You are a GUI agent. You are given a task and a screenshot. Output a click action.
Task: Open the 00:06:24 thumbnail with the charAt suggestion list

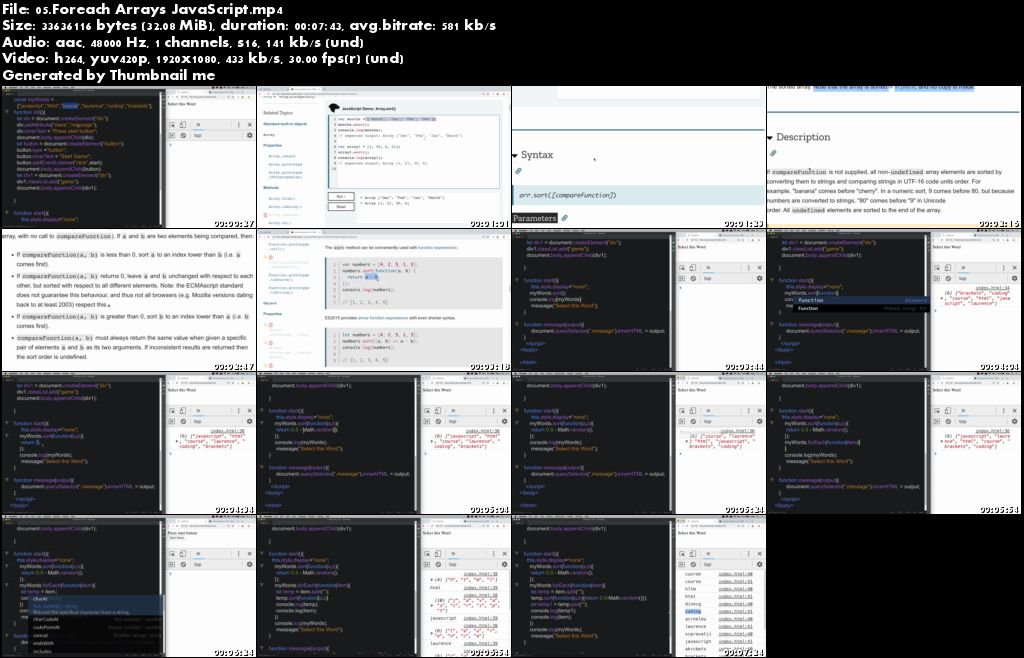tap(128, 586)
